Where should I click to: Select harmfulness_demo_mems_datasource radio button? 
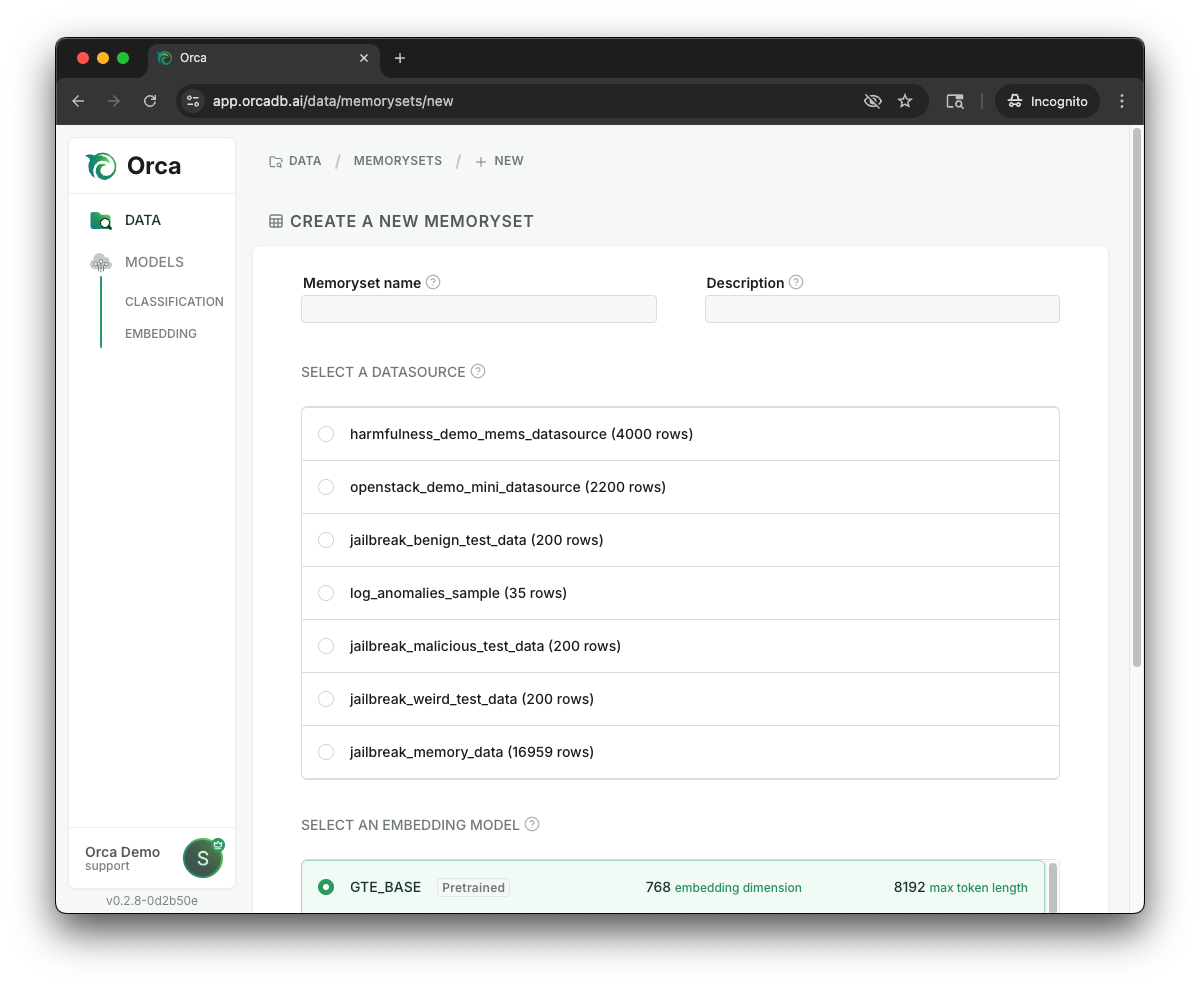pos(326,434)
